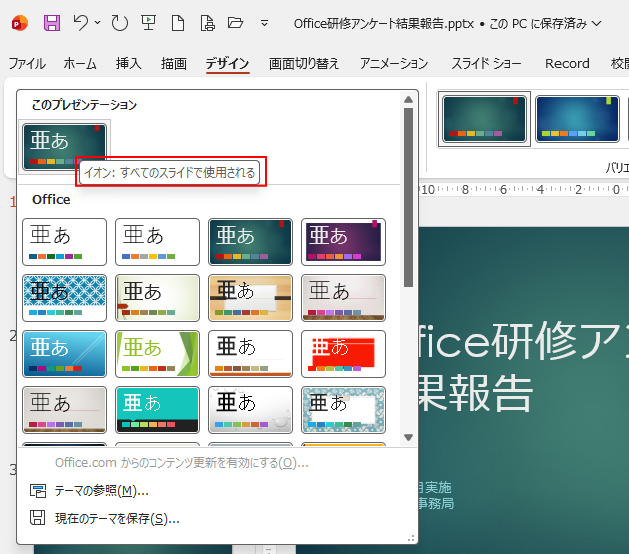The image size is (629, 554).
Task: Choose the turquoise and black theme thumbnail
Action: coord(157,410)
